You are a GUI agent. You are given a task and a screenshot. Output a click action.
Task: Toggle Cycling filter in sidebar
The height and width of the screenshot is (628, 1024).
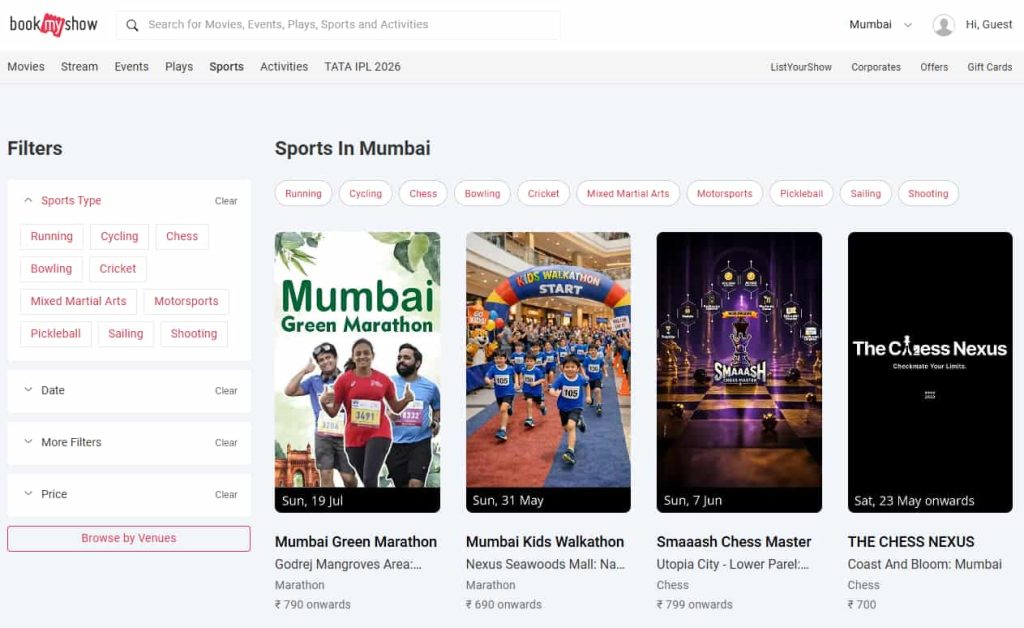(x=120, y=236)
